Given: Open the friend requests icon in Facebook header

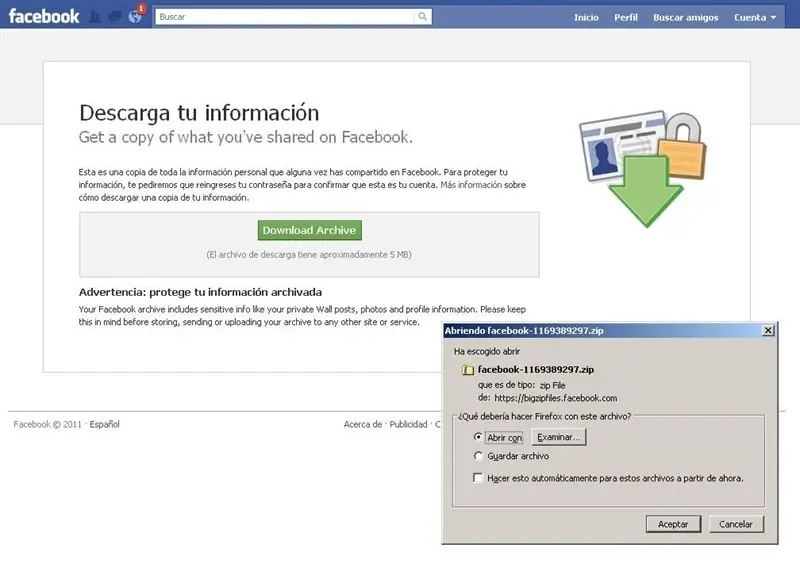Looking at the screenshot, I should coord(95,17).
